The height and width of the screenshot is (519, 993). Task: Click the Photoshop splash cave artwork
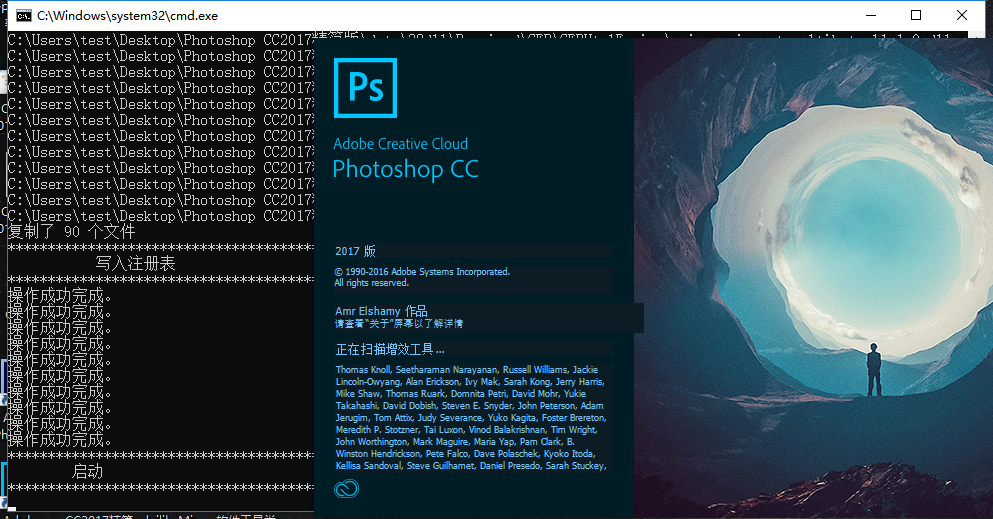click(x=813, y=278)
